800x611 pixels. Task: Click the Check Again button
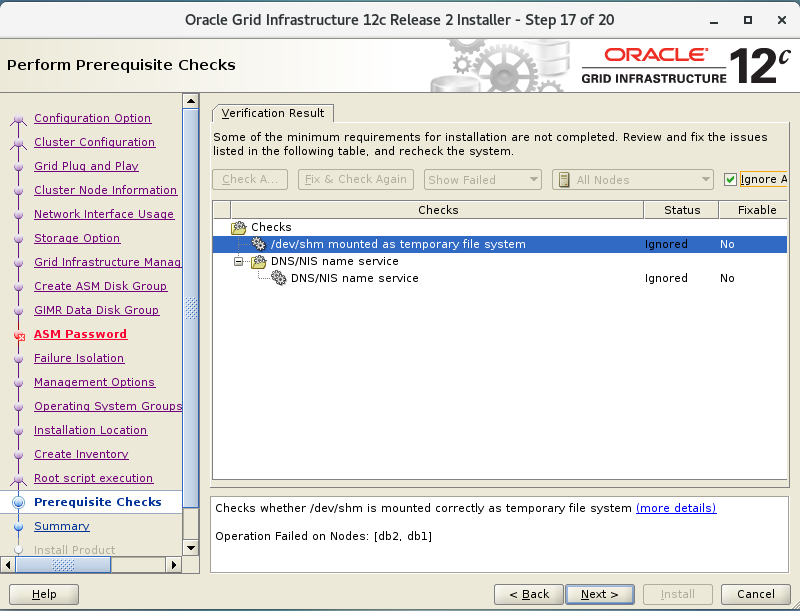250,180
